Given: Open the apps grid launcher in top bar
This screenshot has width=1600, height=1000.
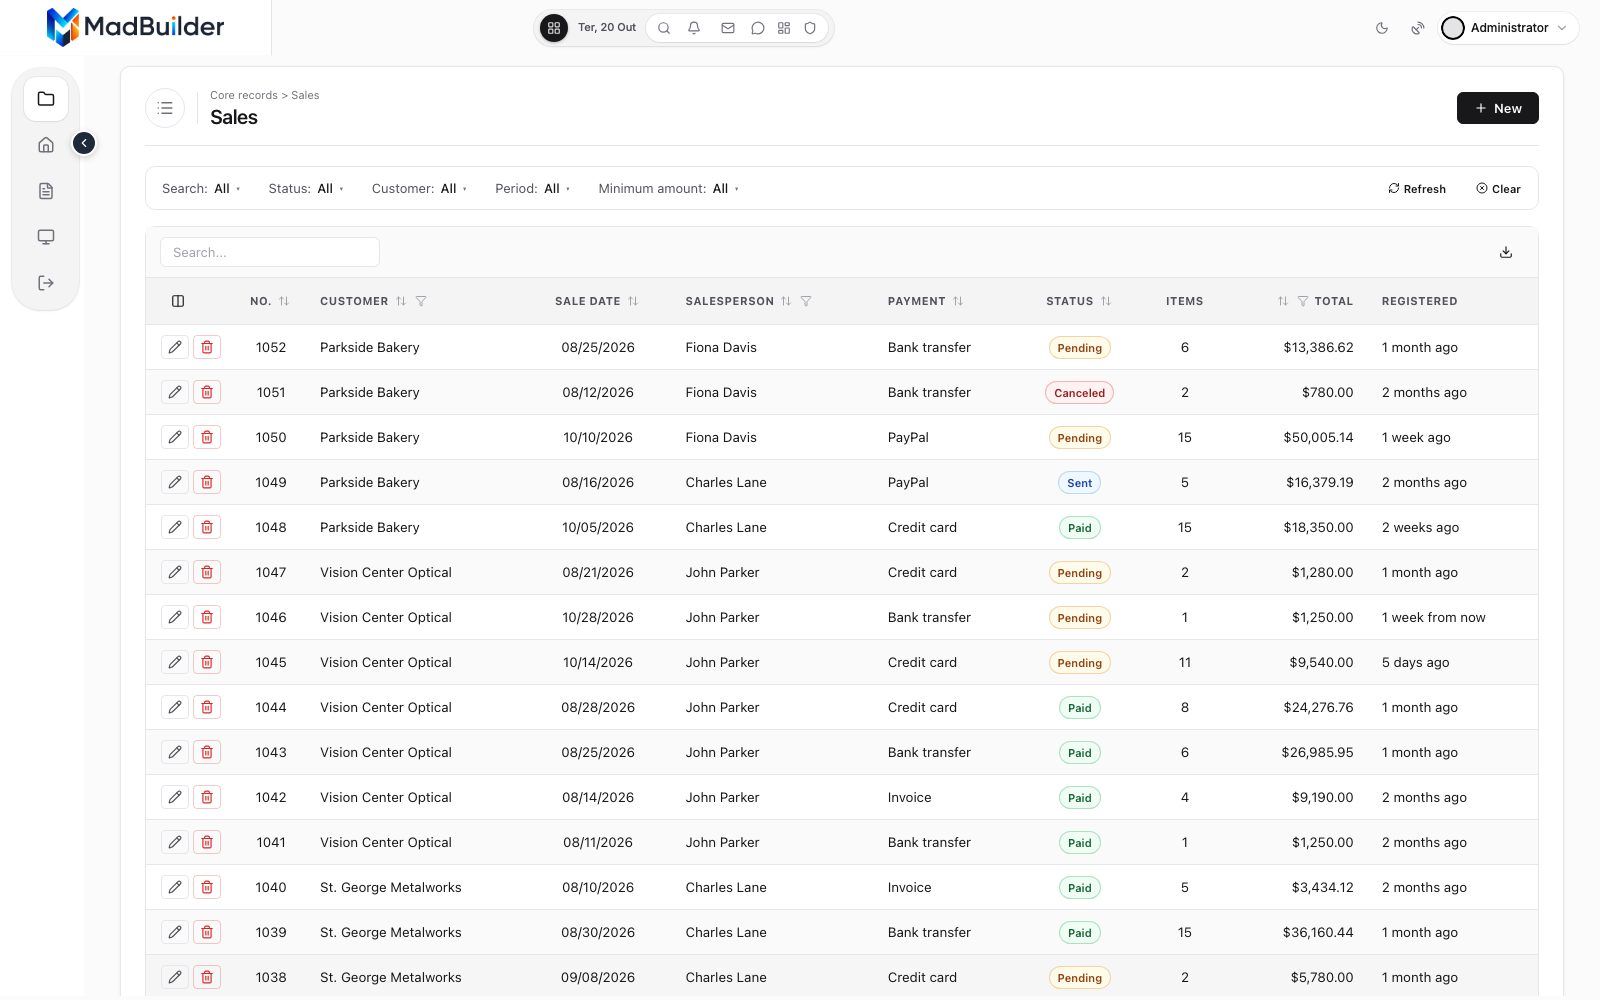Looking at the screenshot, I should point(554,28).
